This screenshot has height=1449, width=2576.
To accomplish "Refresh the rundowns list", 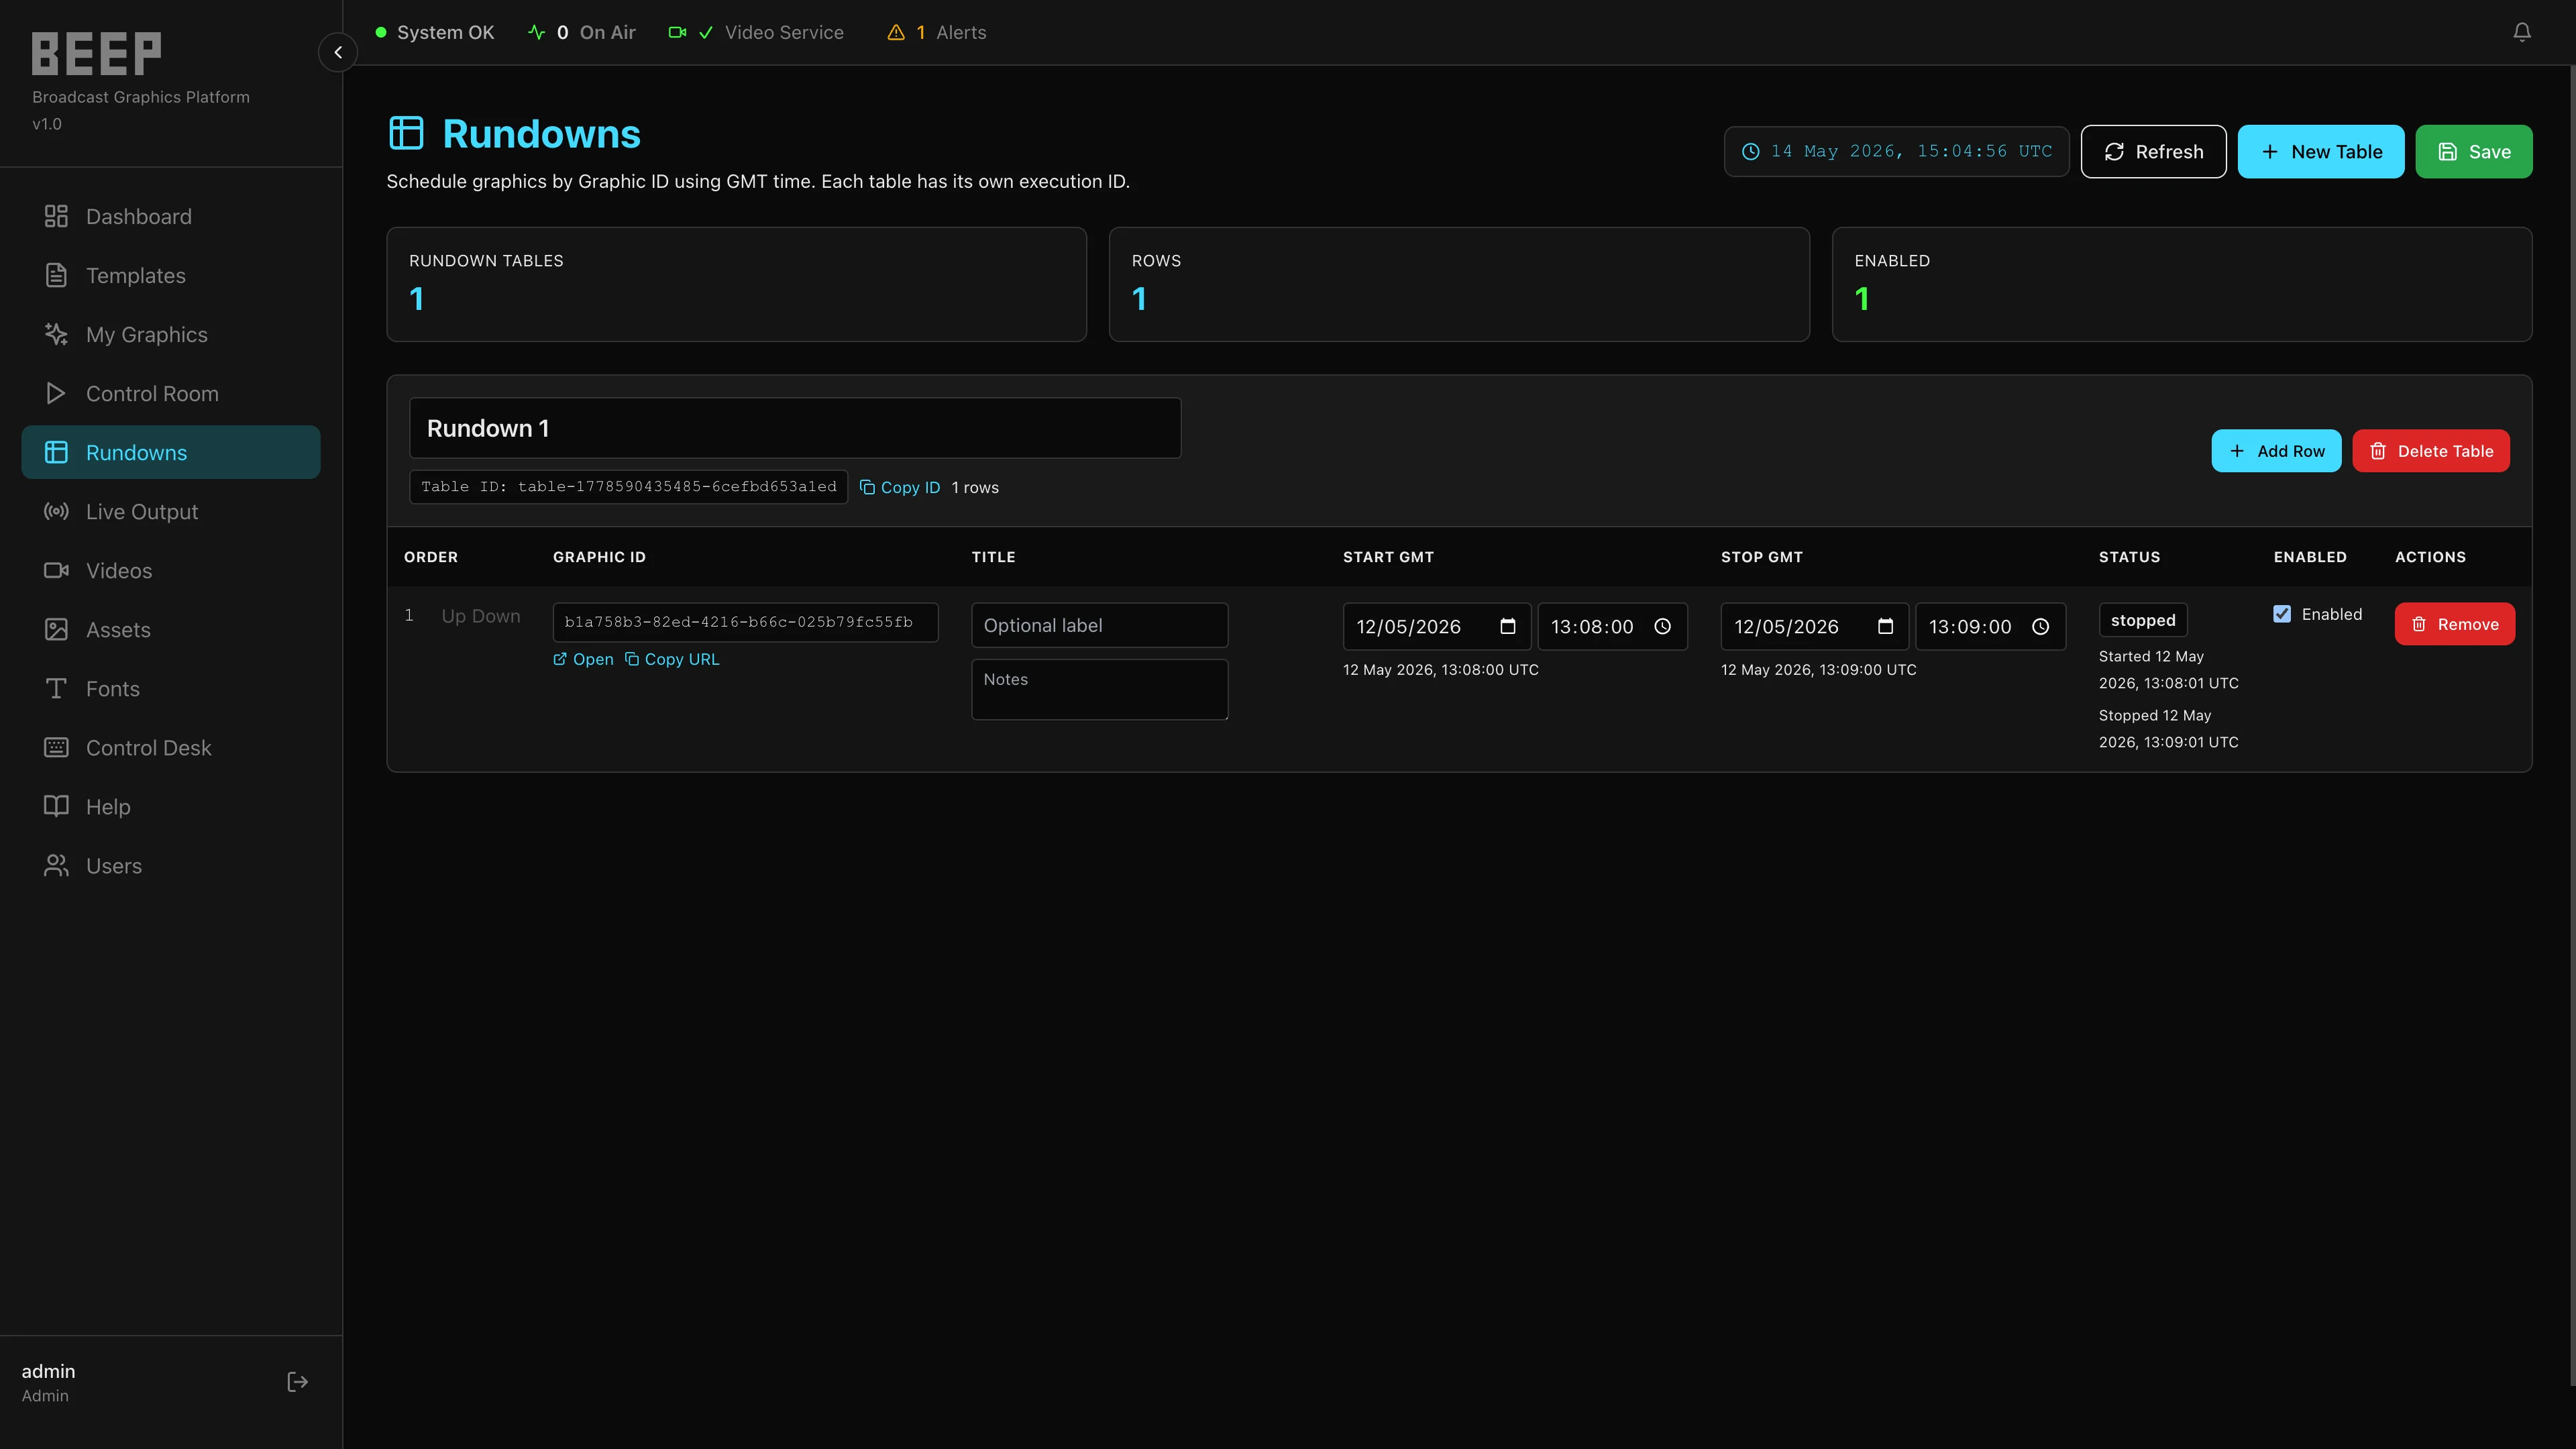I will [x=2153, y=151].
